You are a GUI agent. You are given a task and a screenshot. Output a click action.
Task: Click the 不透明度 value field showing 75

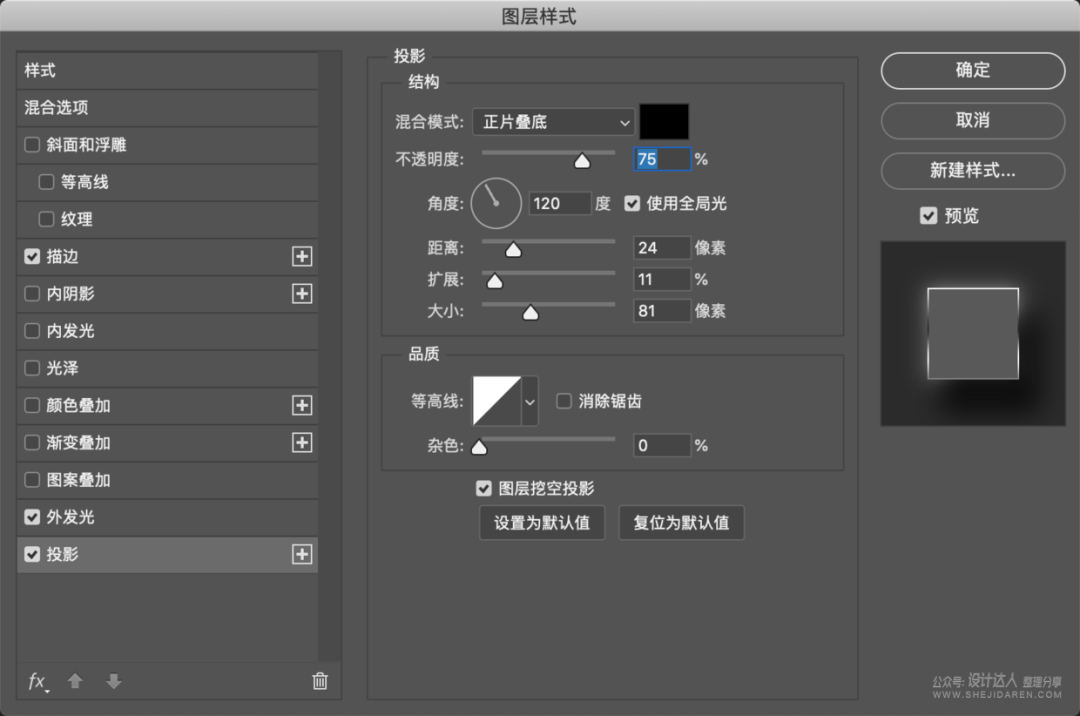click(x=662, y=159)
